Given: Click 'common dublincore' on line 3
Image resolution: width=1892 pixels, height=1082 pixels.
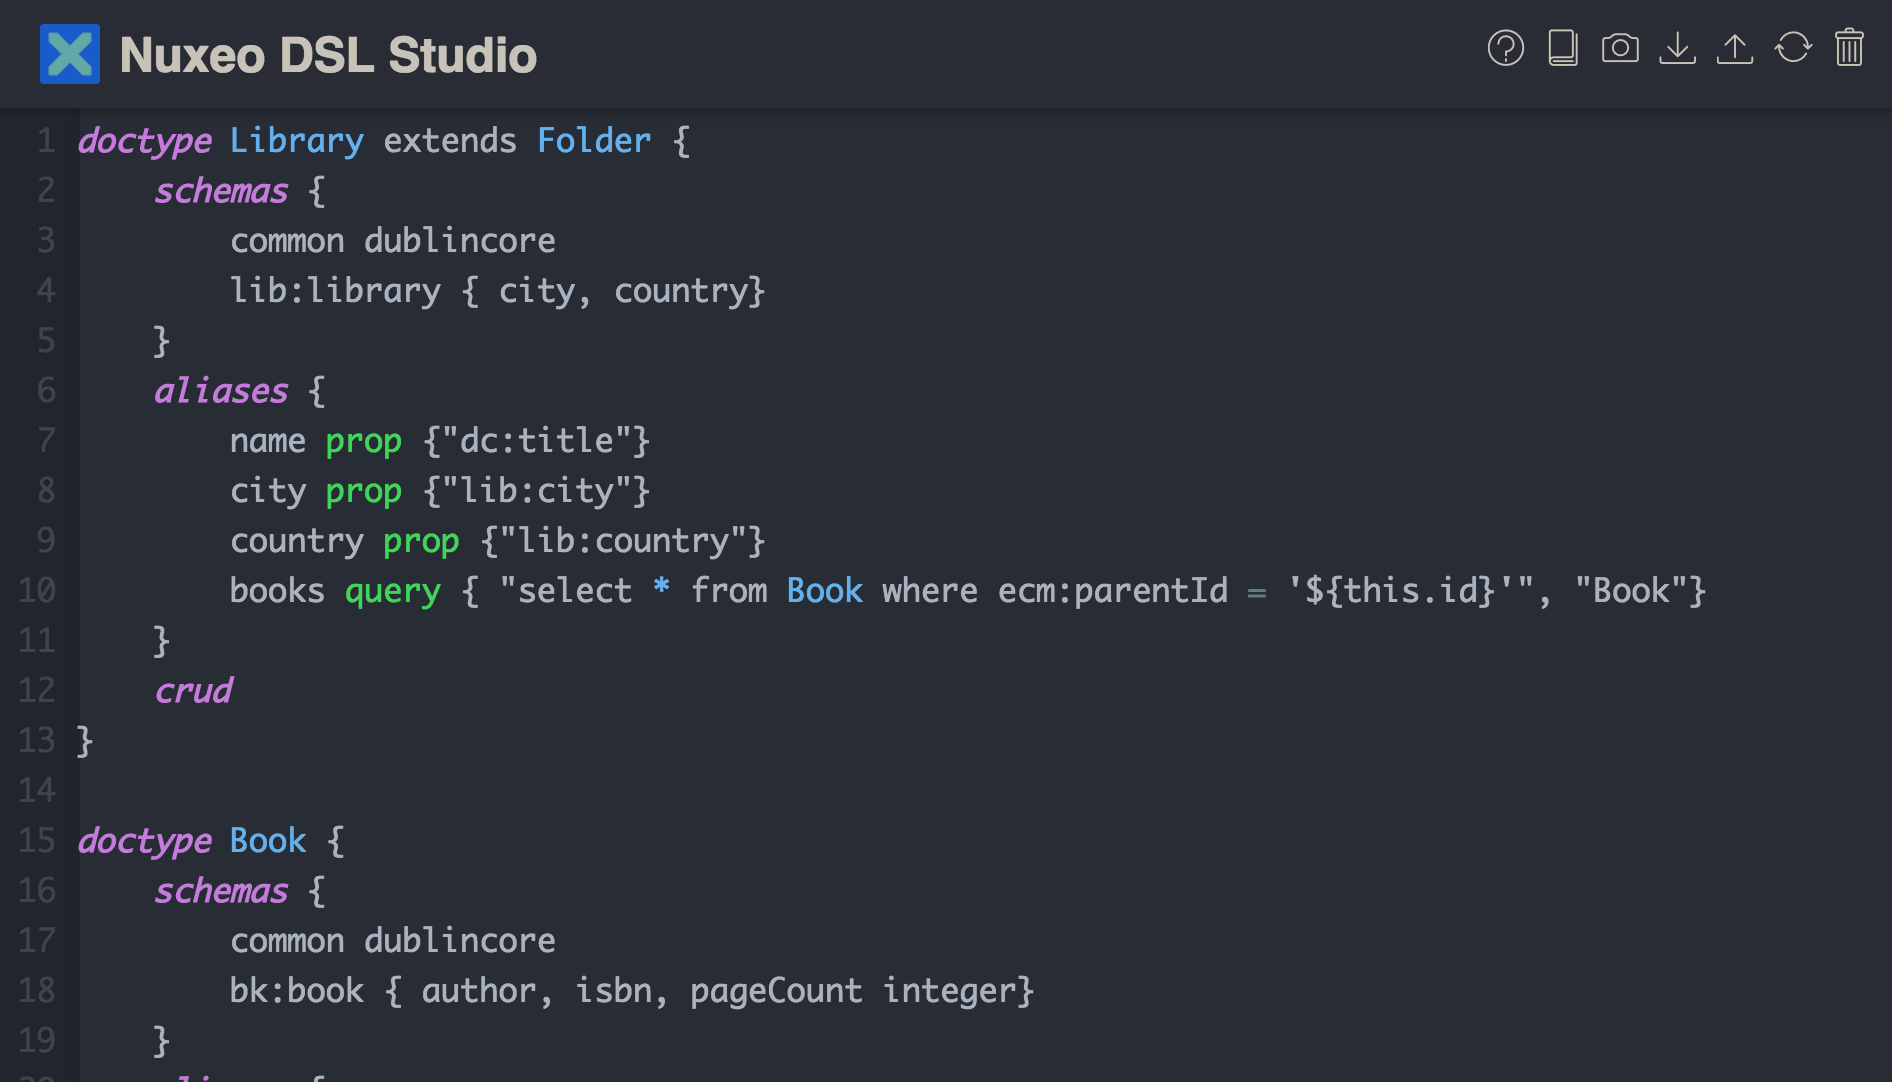Looking at the screenshot, I should [393, 241].
